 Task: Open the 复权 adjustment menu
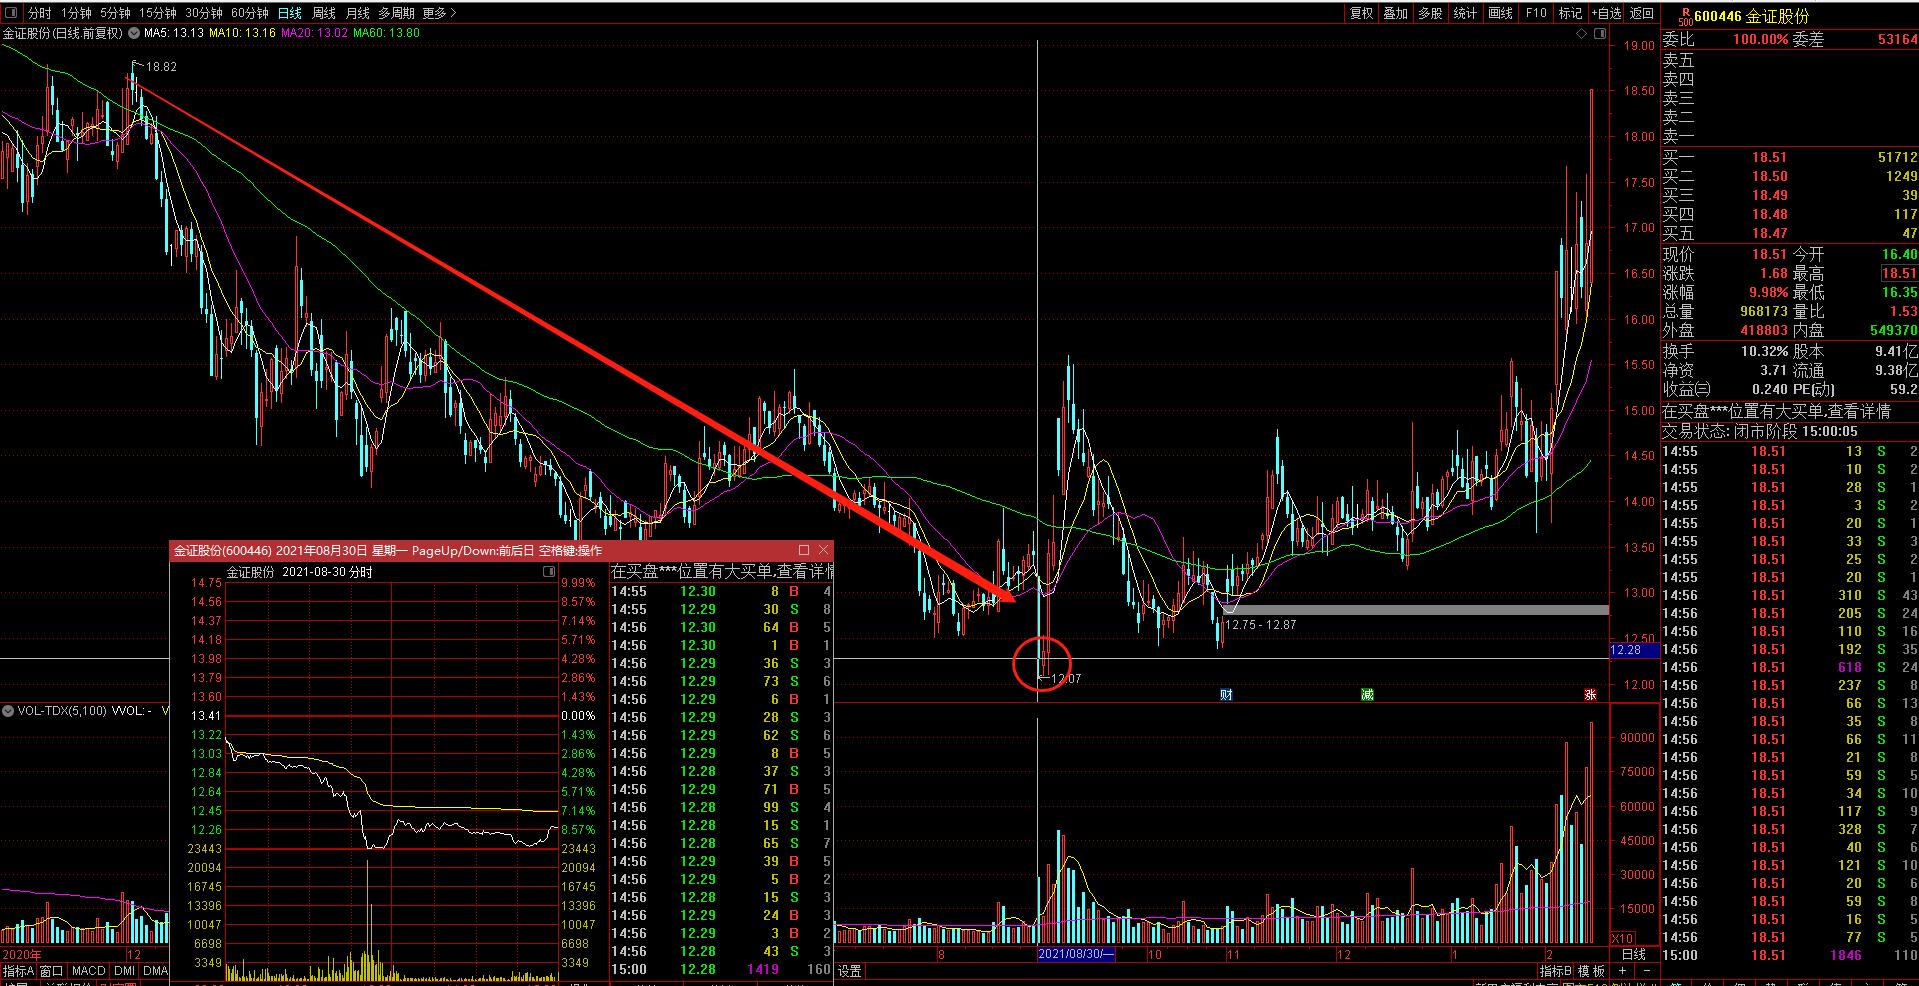pos(1361,13)
